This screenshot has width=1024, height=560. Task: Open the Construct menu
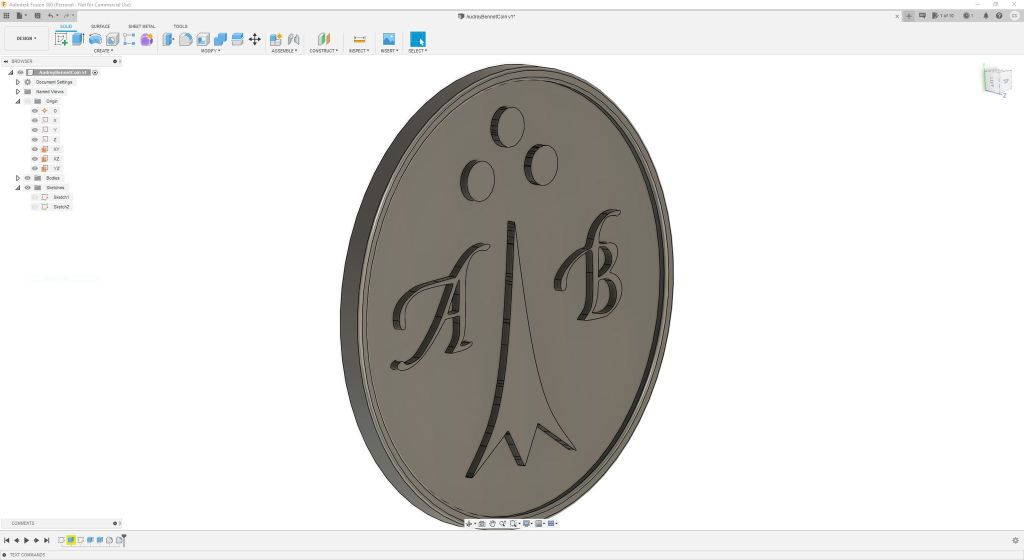323,50
